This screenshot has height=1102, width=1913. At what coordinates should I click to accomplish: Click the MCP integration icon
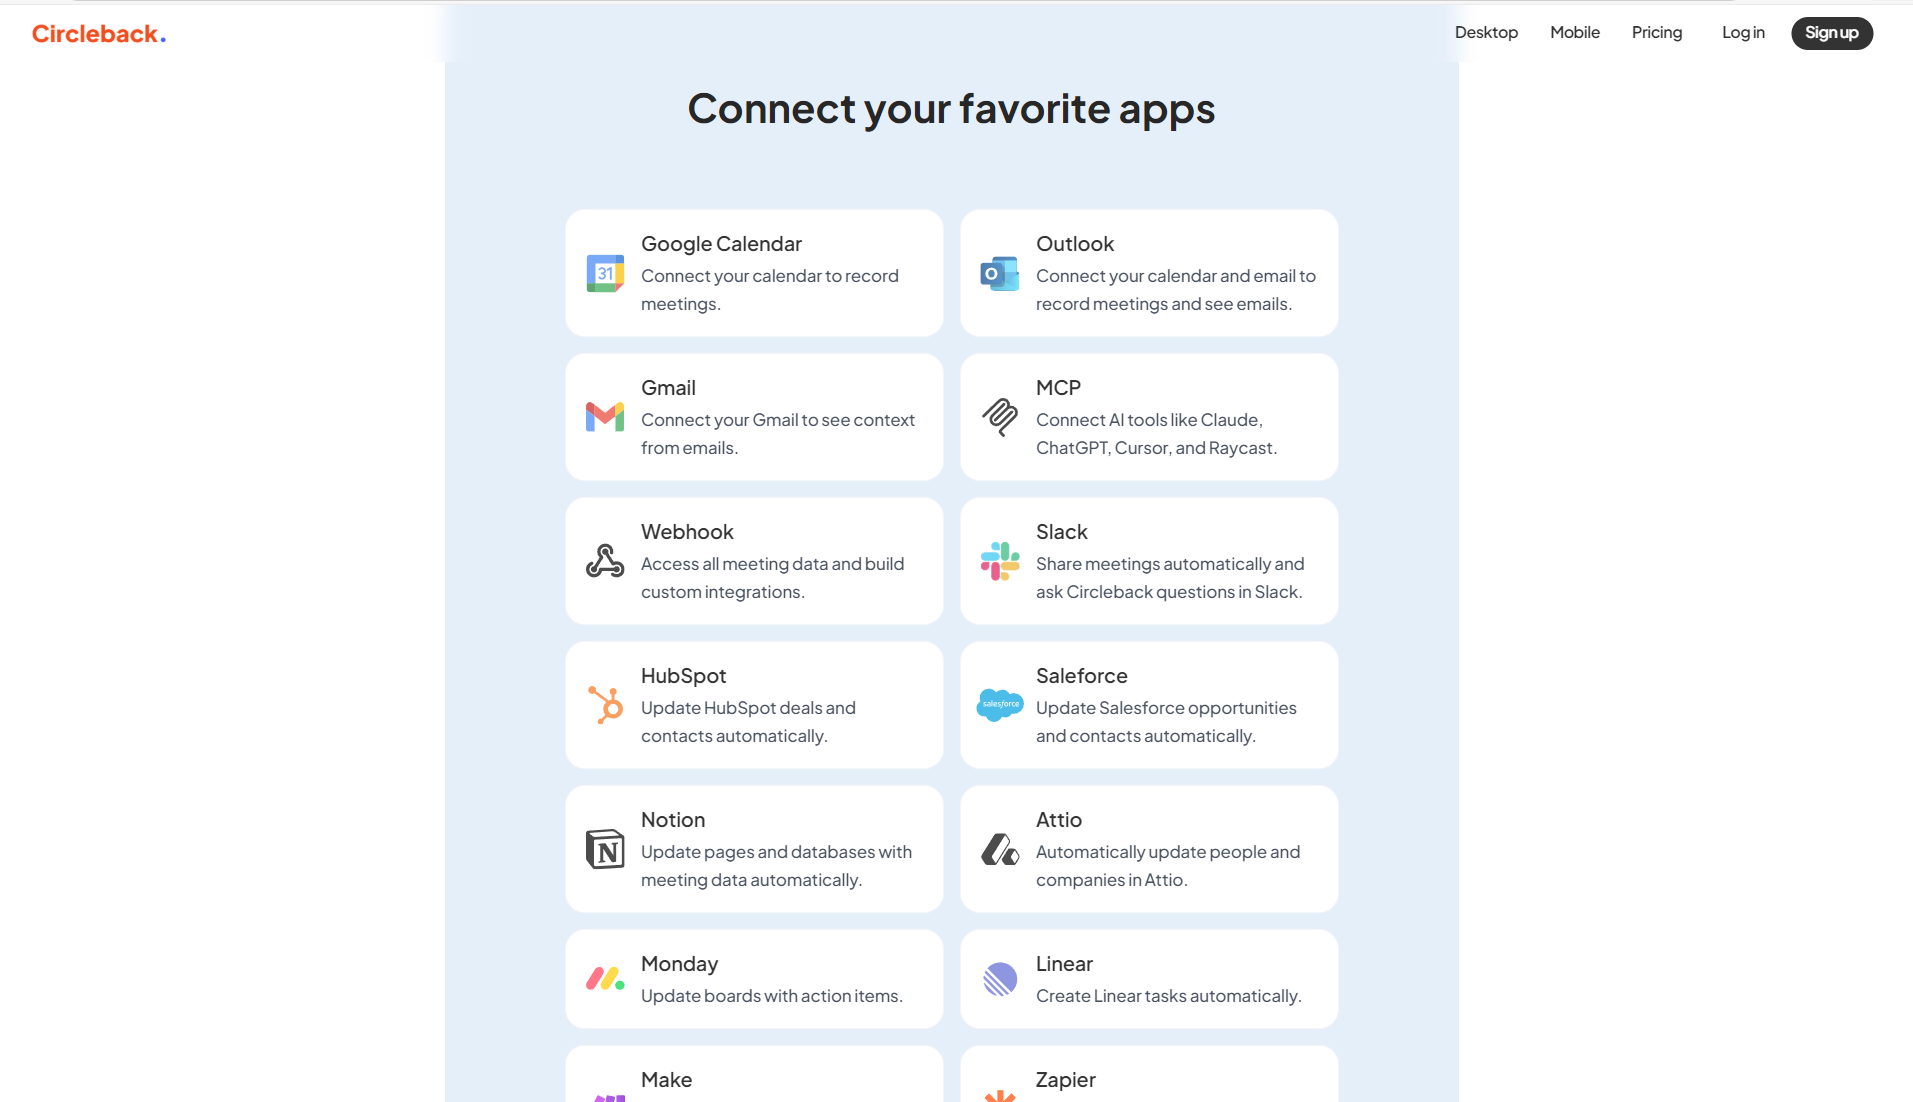coord(1000,417)
